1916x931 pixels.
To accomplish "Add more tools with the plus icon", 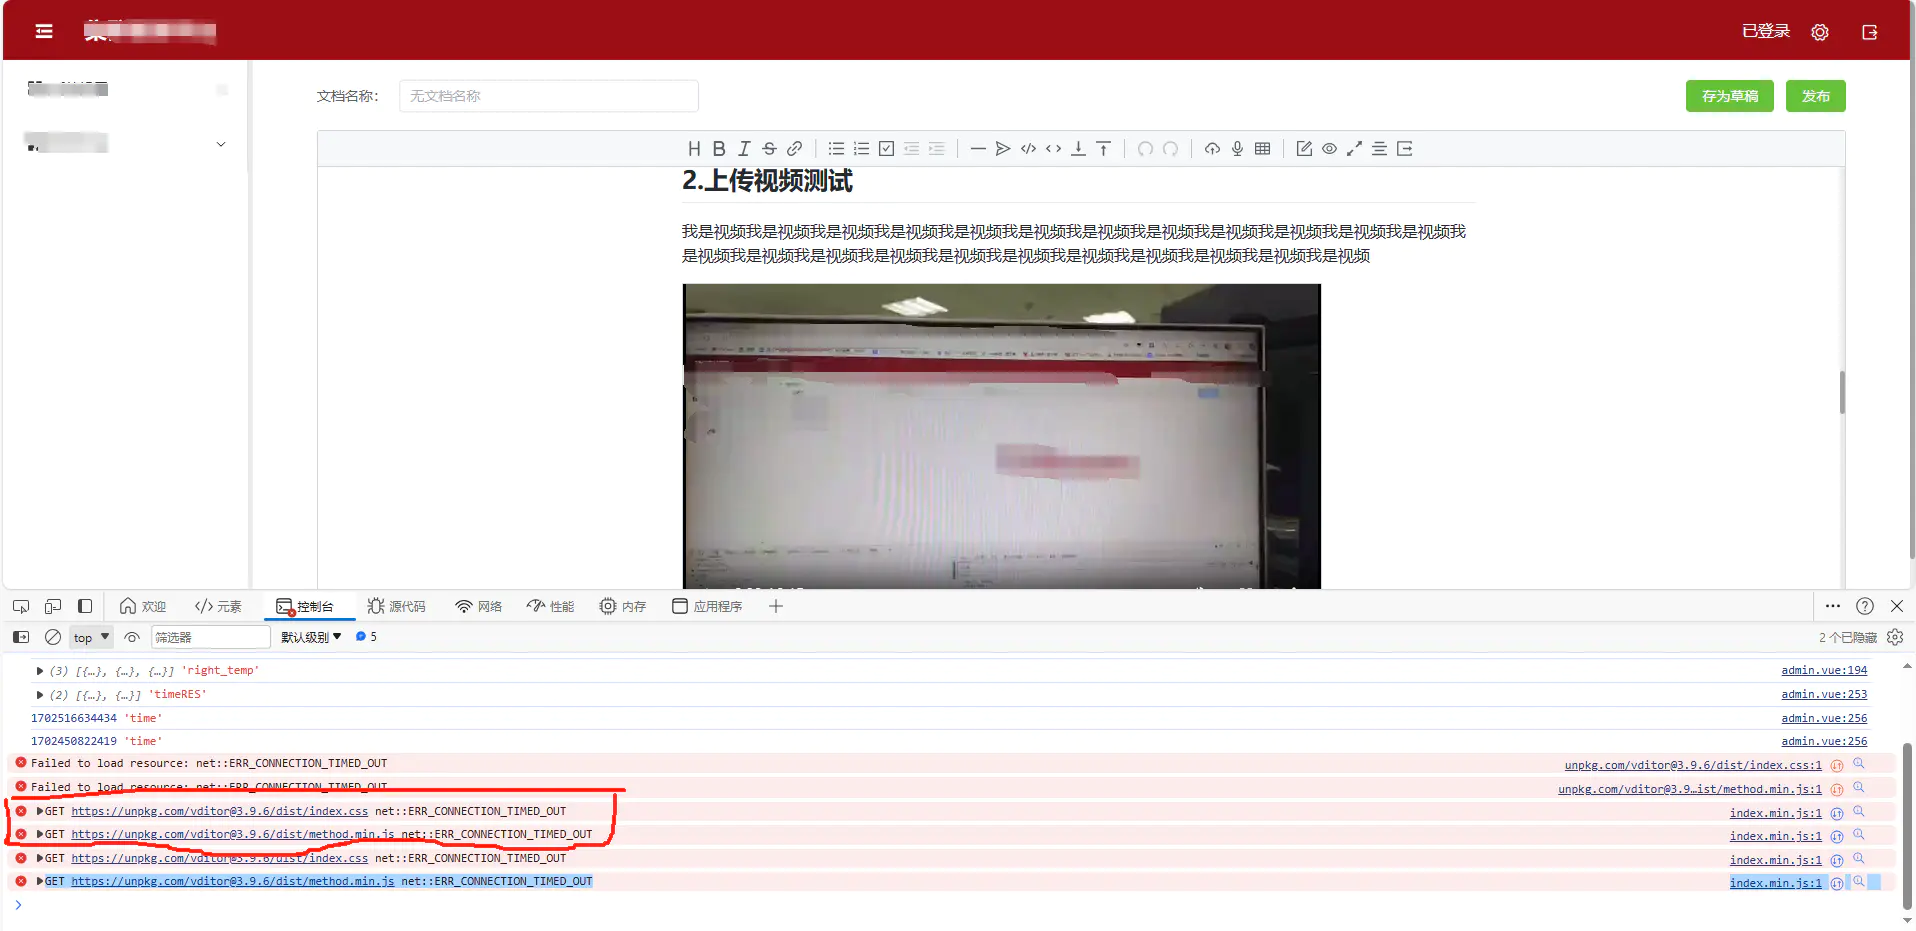I will point(776,606).
